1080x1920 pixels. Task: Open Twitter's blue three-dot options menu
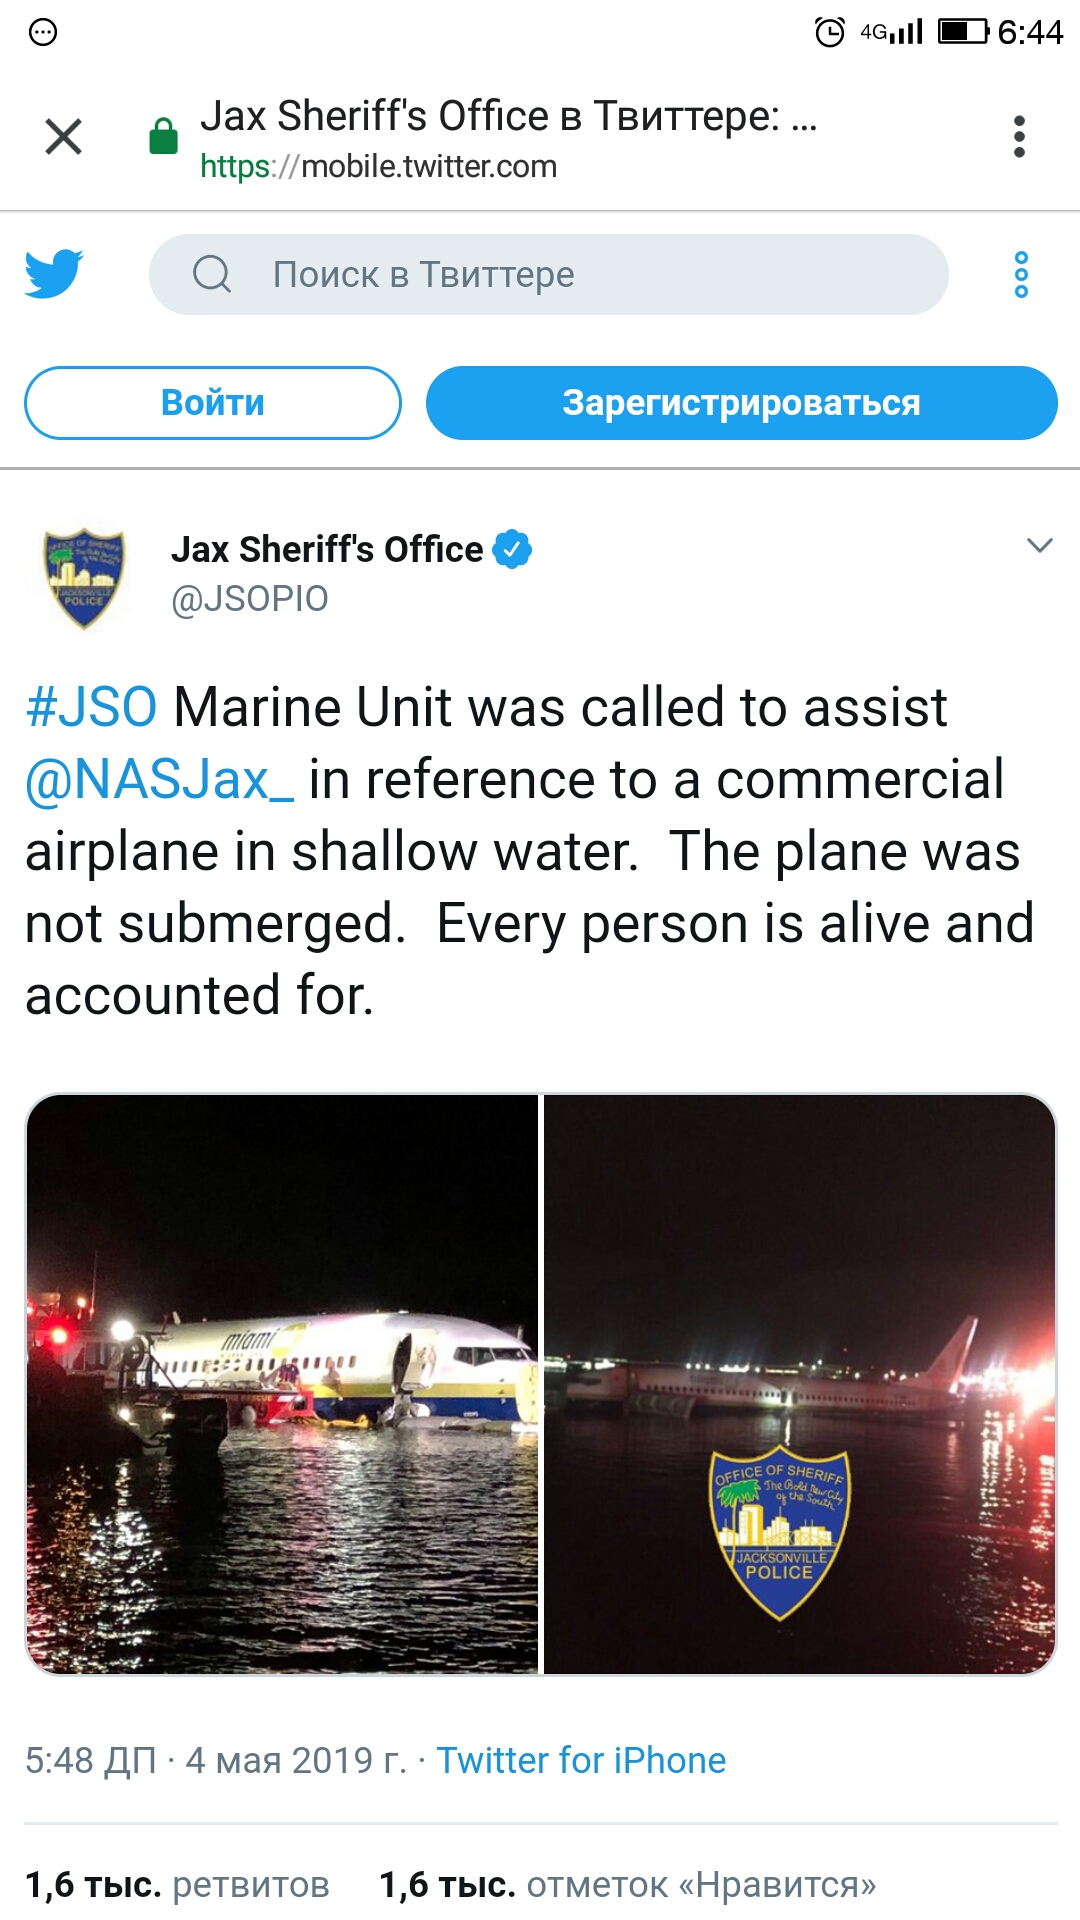[x=1021, y=274]
